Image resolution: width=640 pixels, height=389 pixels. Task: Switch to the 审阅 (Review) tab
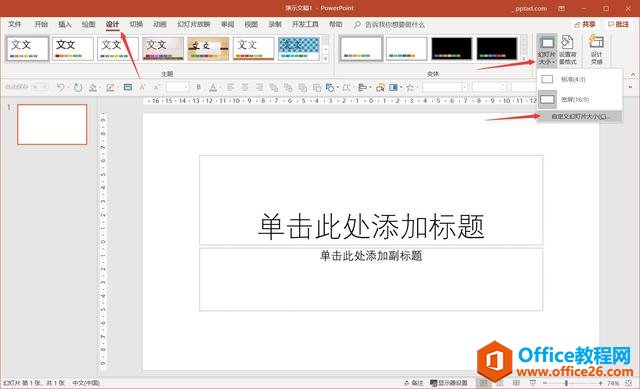pos(228,24)
